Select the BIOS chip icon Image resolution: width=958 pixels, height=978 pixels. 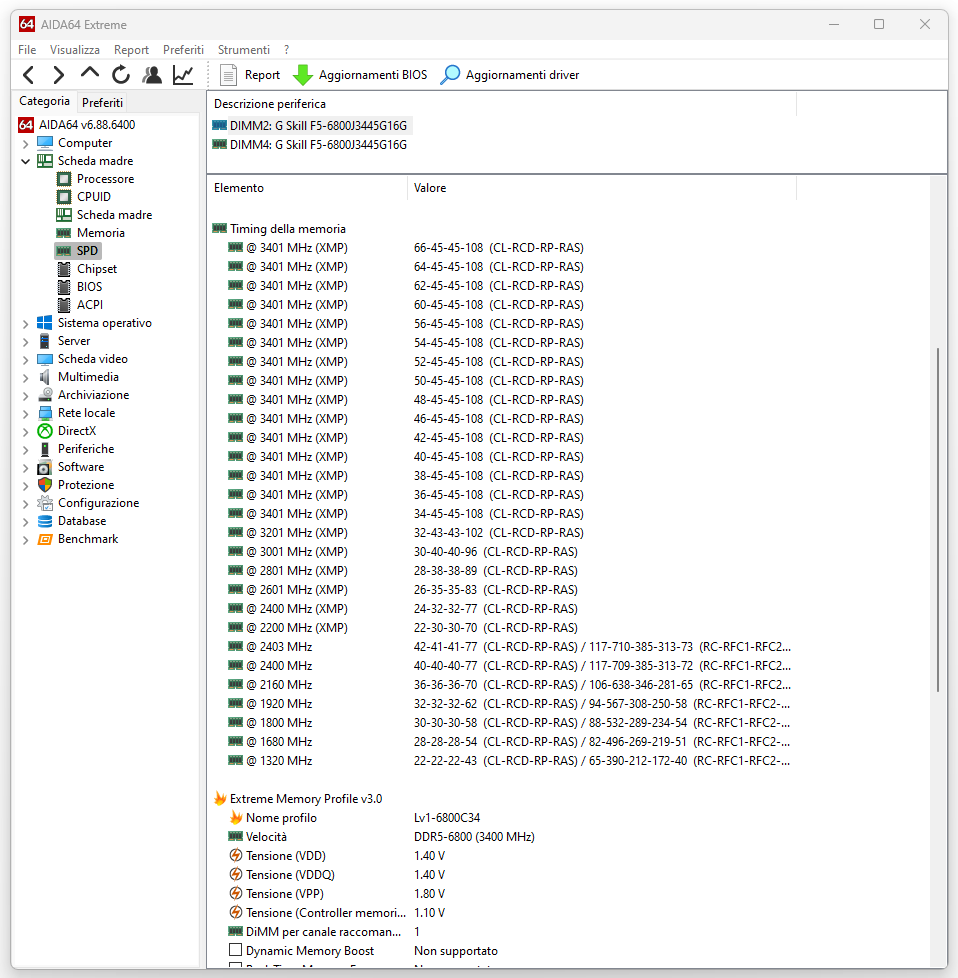tap(64, 287)
